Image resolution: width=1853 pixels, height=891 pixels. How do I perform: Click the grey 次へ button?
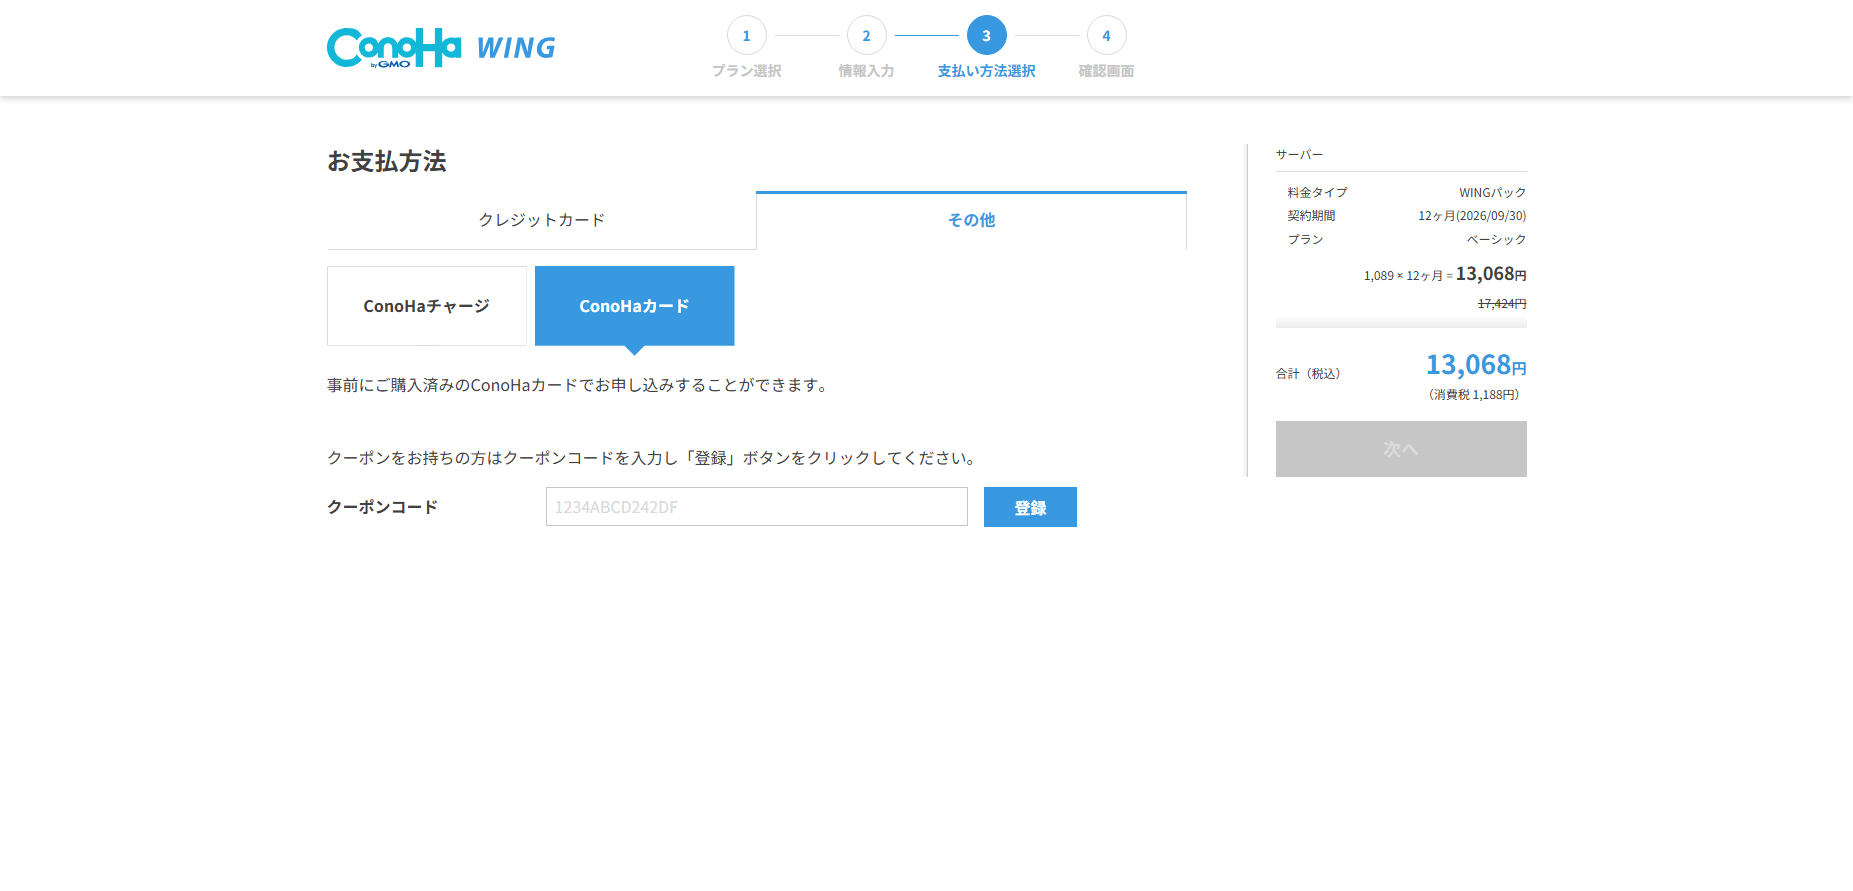[1400, 449]
